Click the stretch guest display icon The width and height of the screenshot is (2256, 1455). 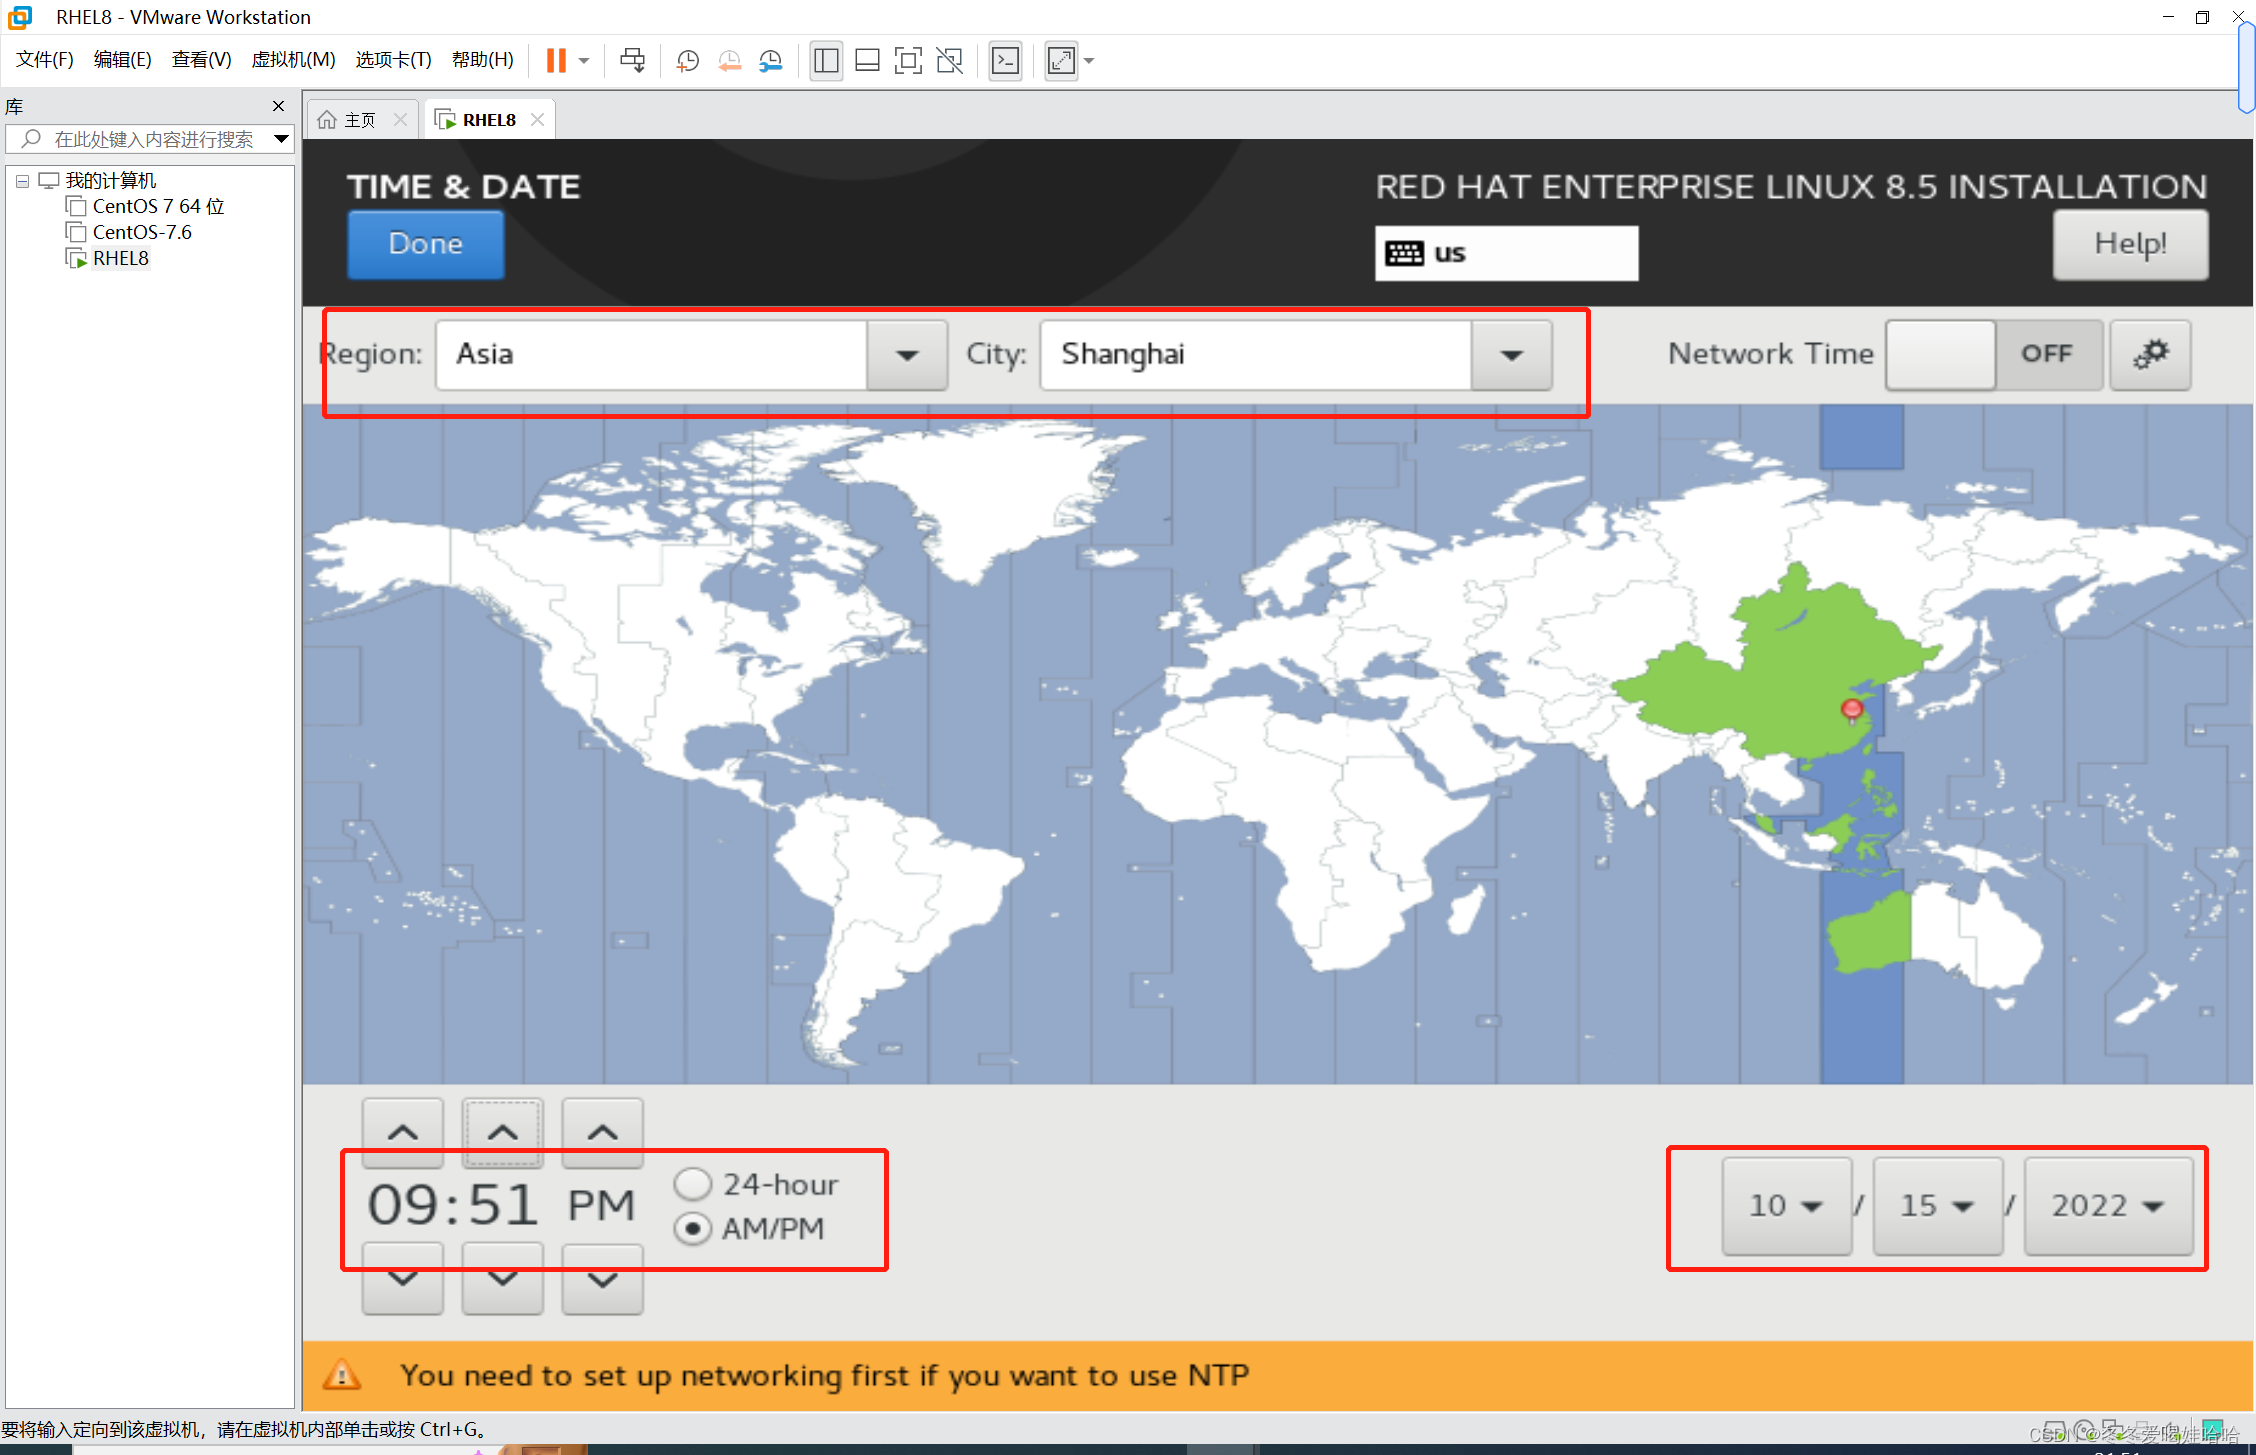(x=1061, y=61)
